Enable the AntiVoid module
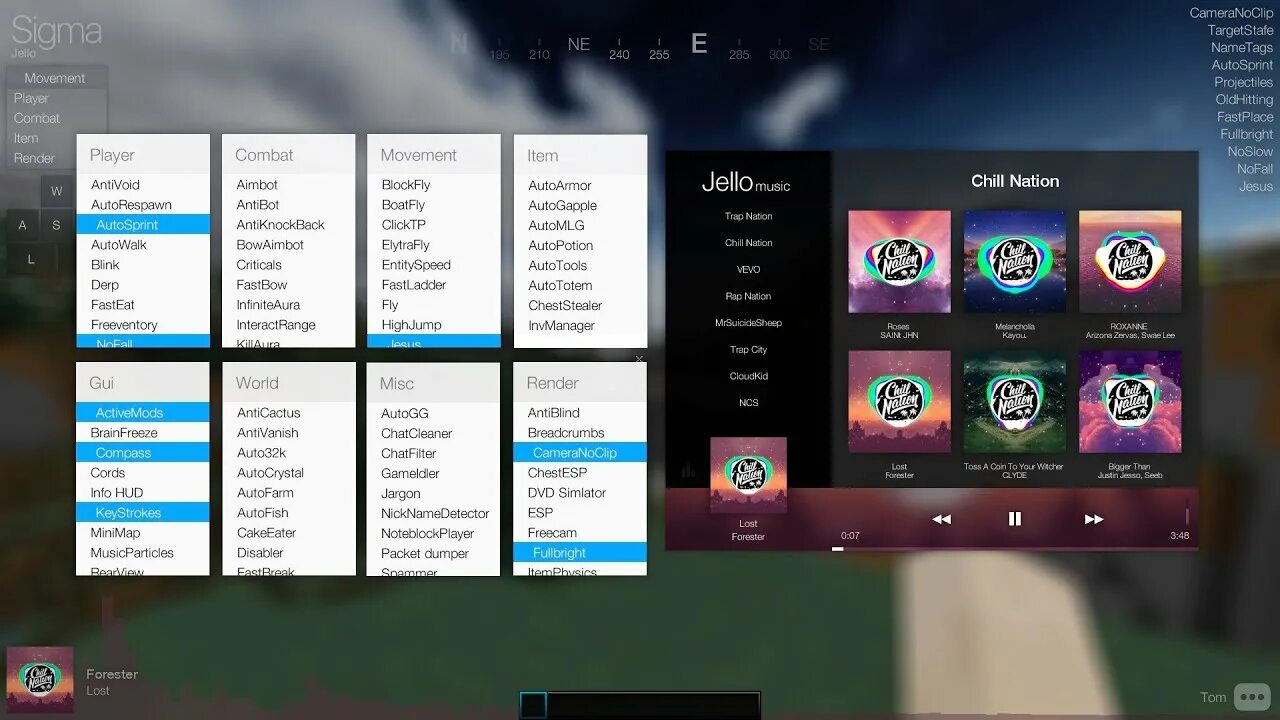1280x720 pixels. (143, 185)
